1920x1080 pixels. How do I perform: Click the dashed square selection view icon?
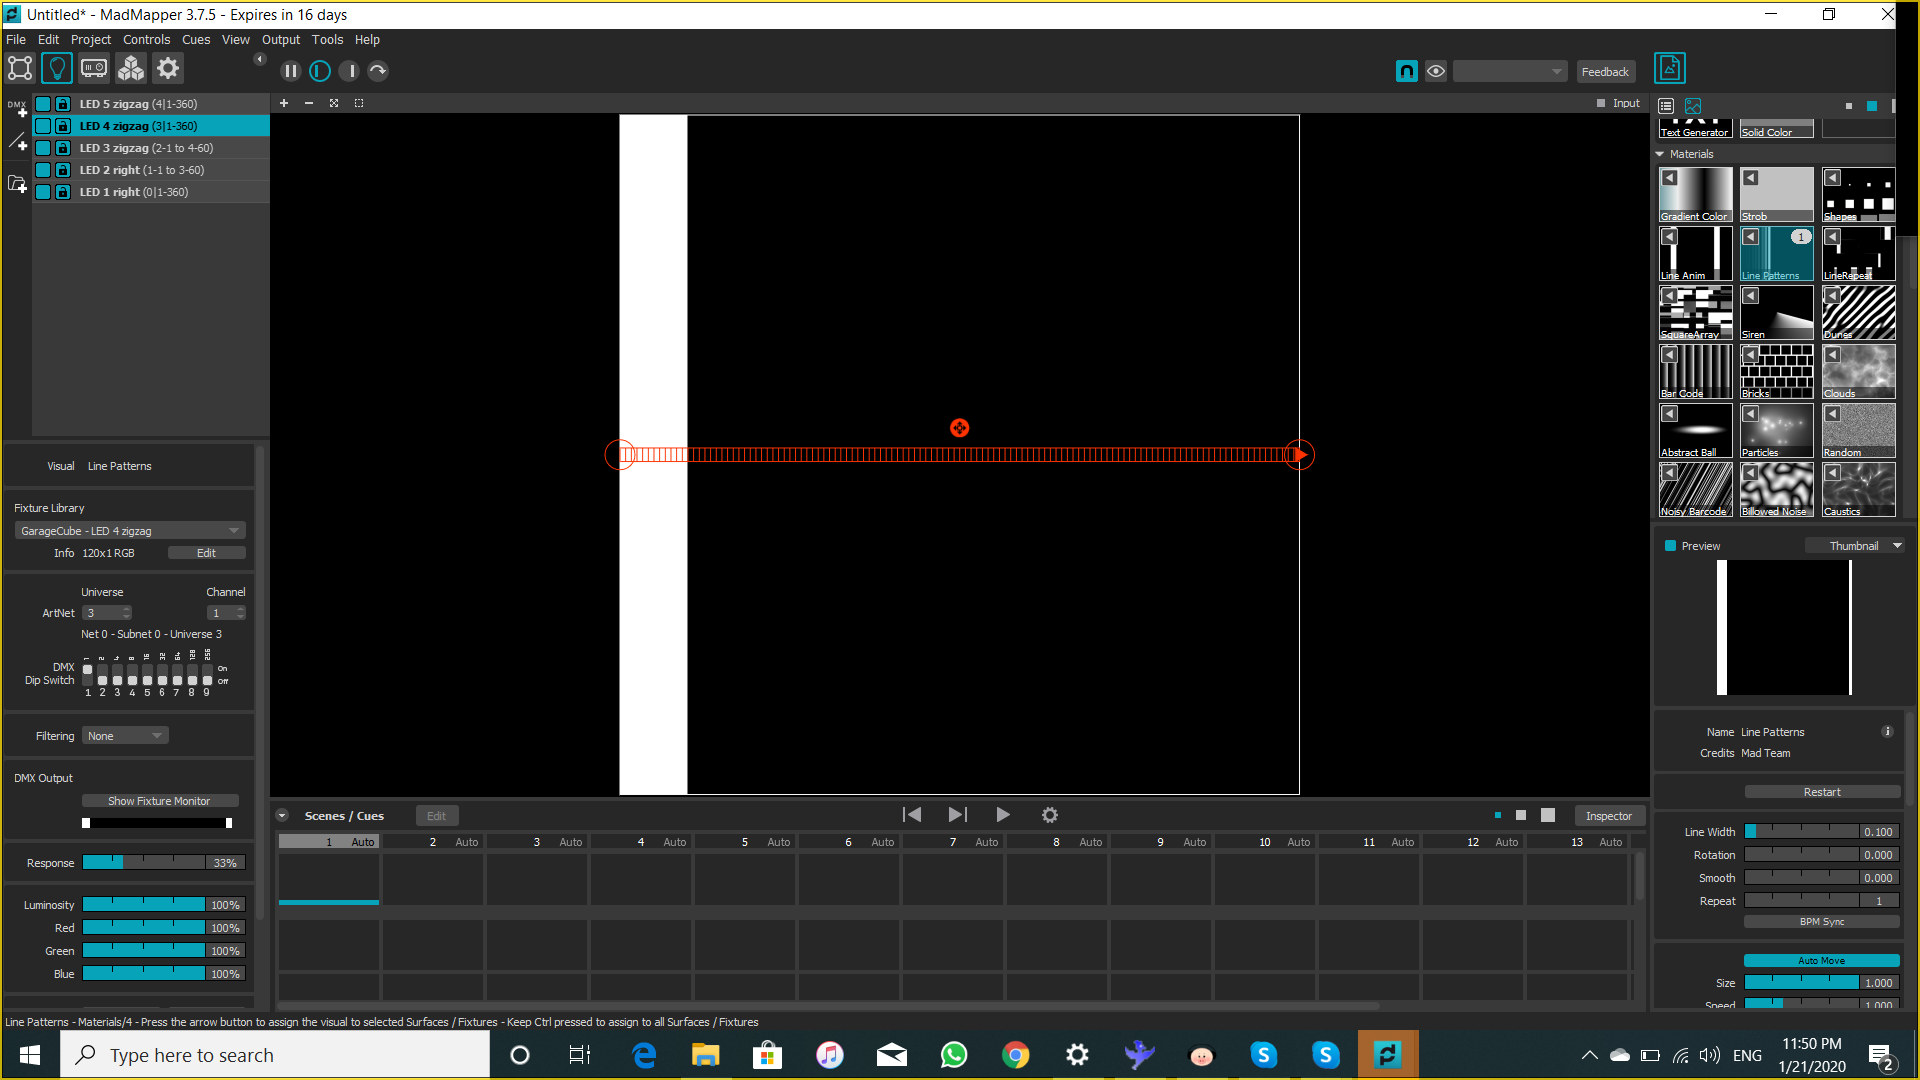click(359, 103)
